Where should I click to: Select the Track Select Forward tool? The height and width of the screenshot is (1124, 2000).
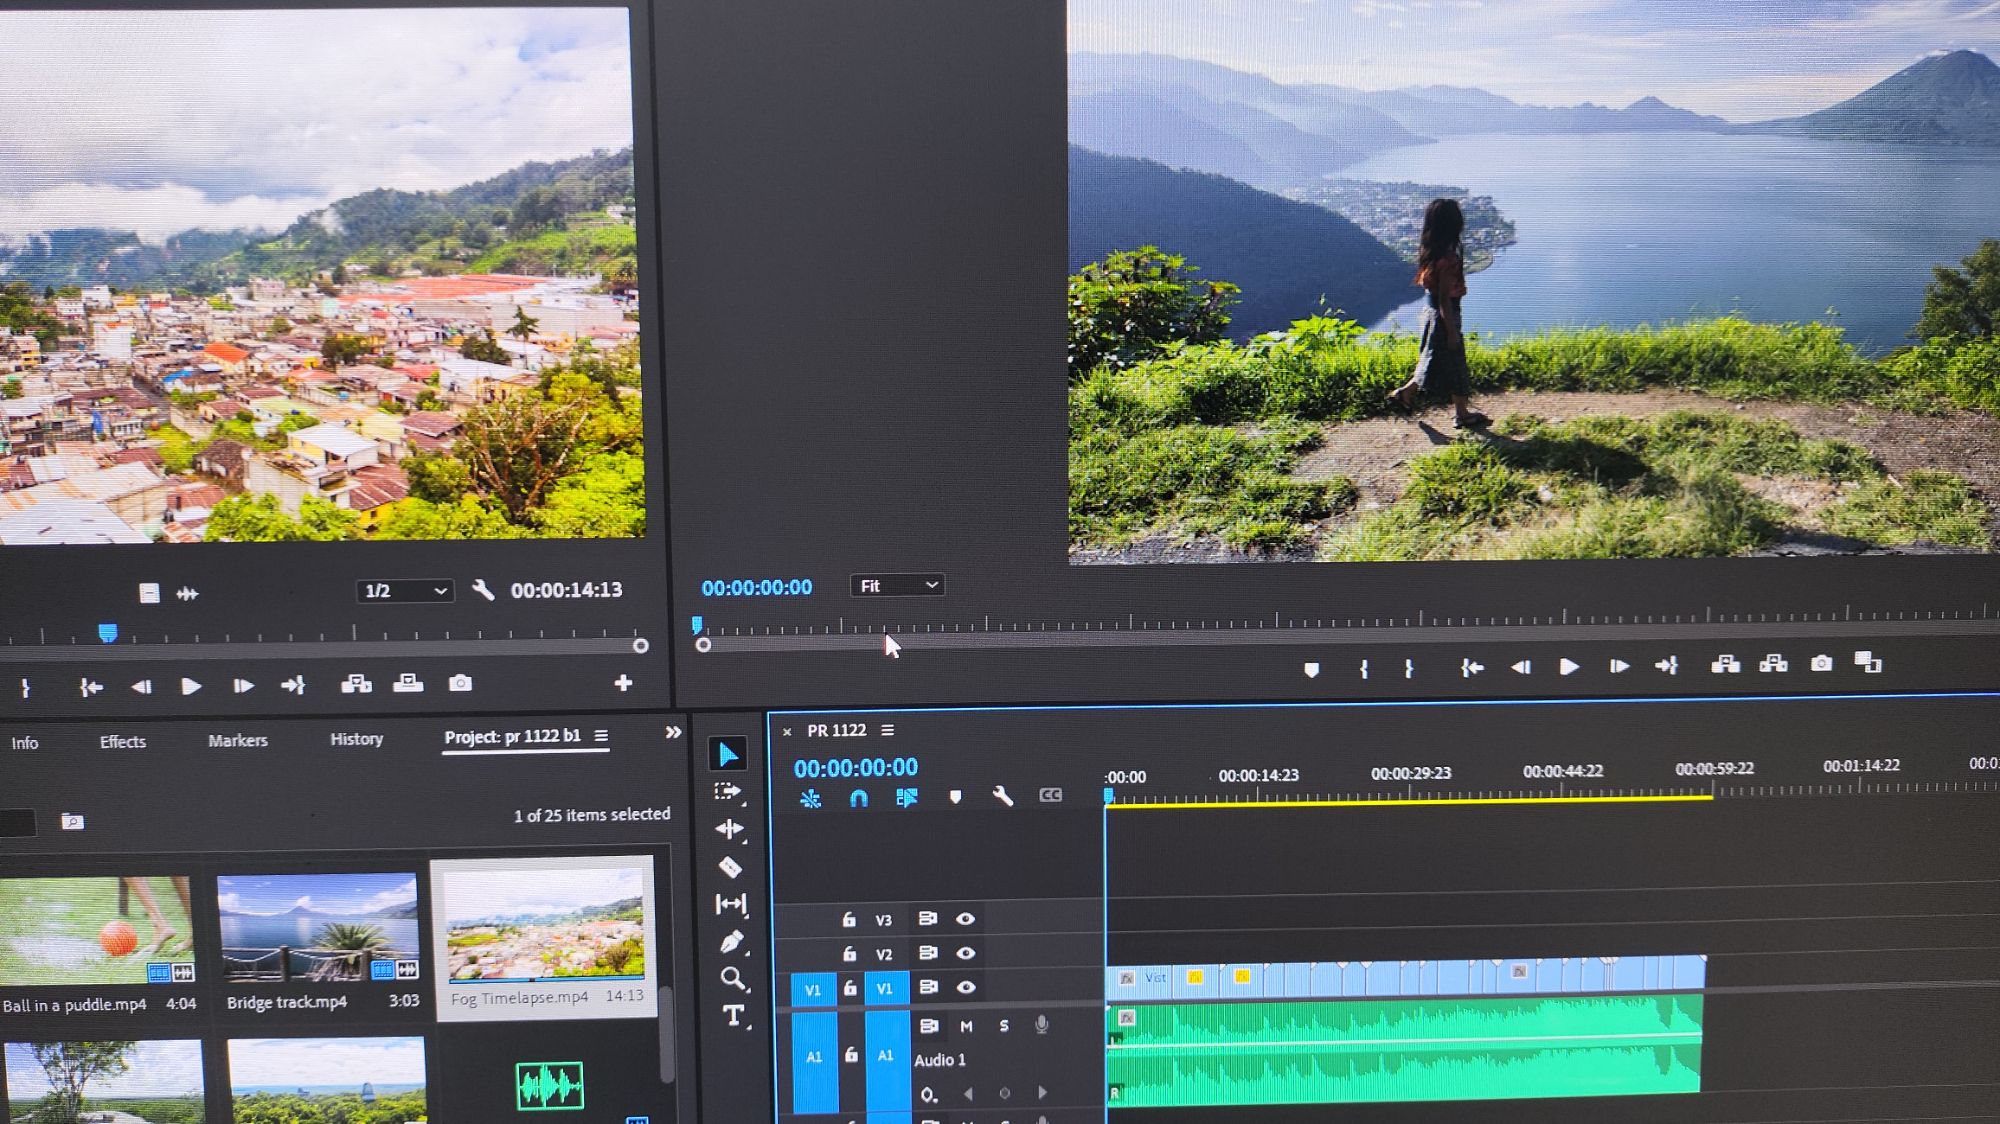click(x=729, y=792)
